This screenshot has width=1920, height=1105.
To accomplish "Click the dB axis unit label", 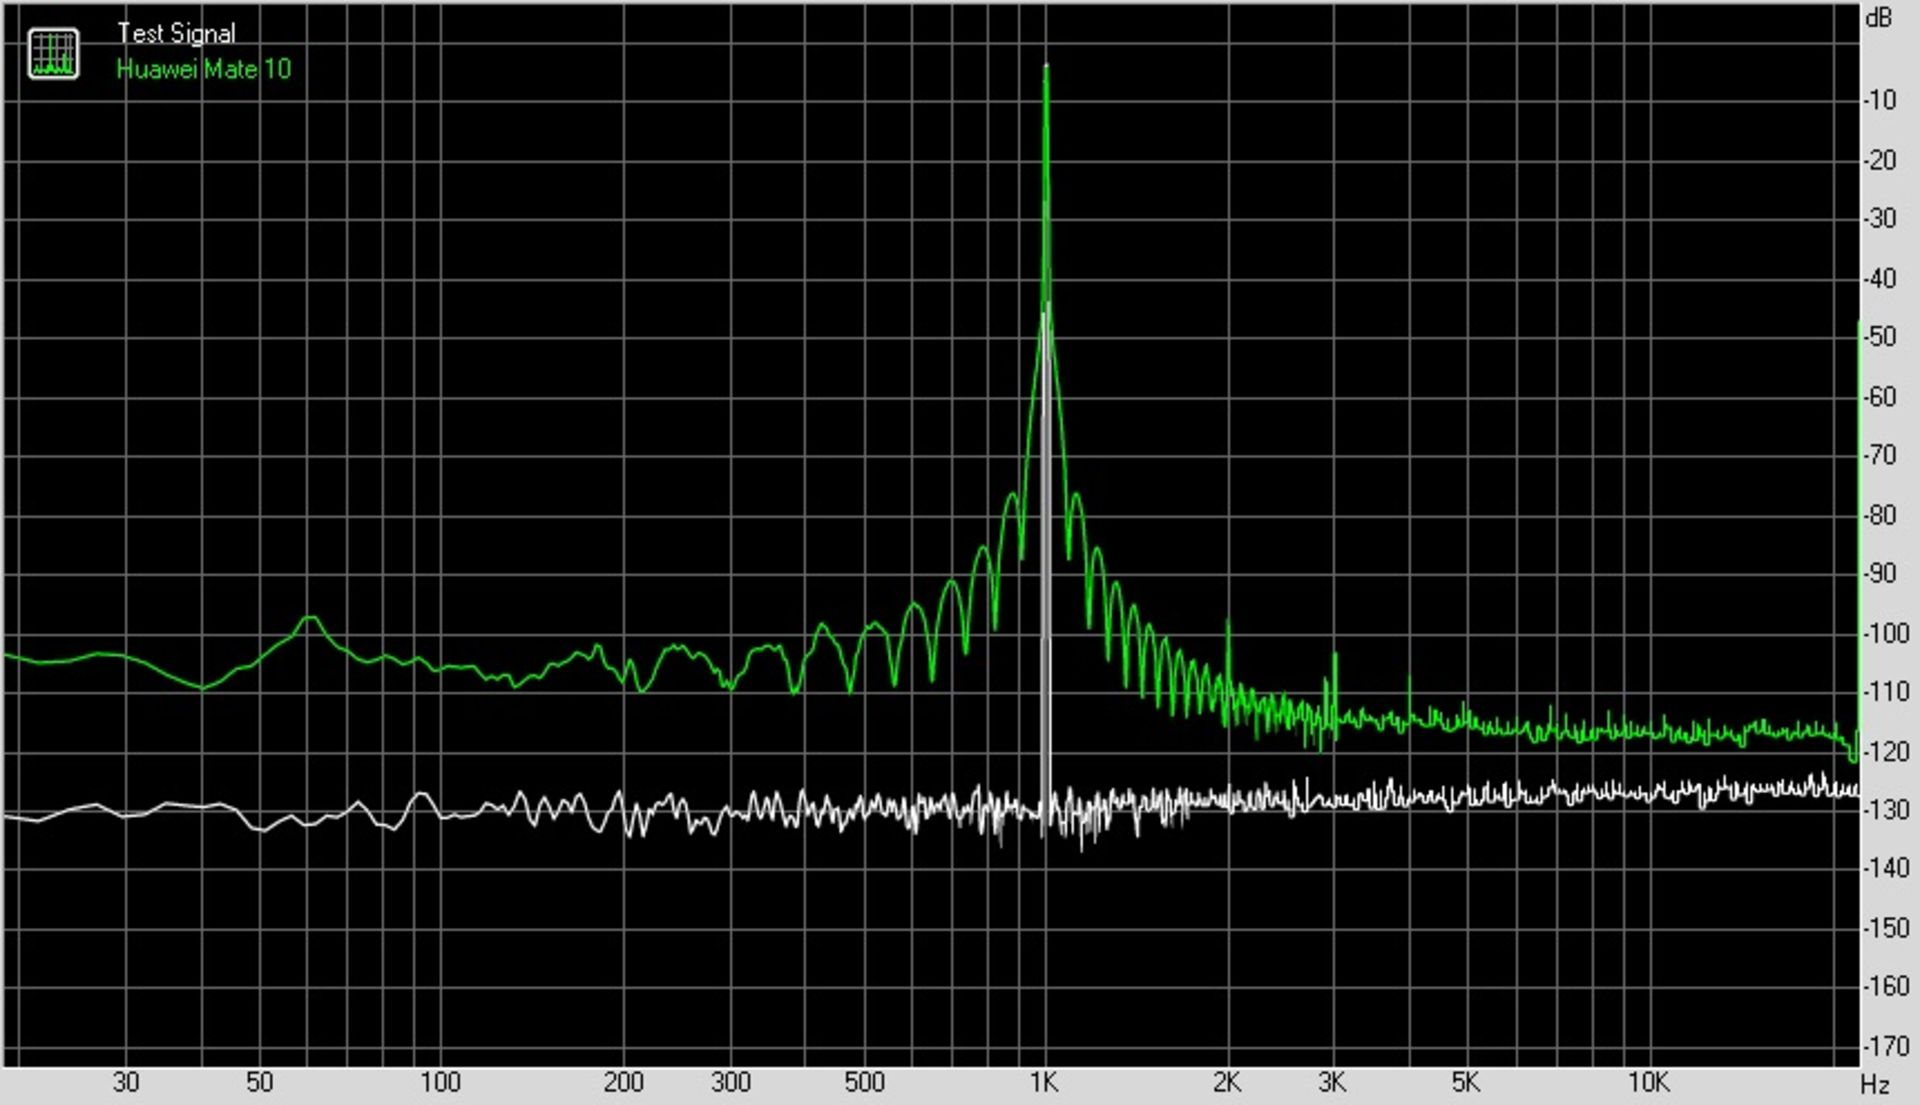I will [x=1878, y=17].
